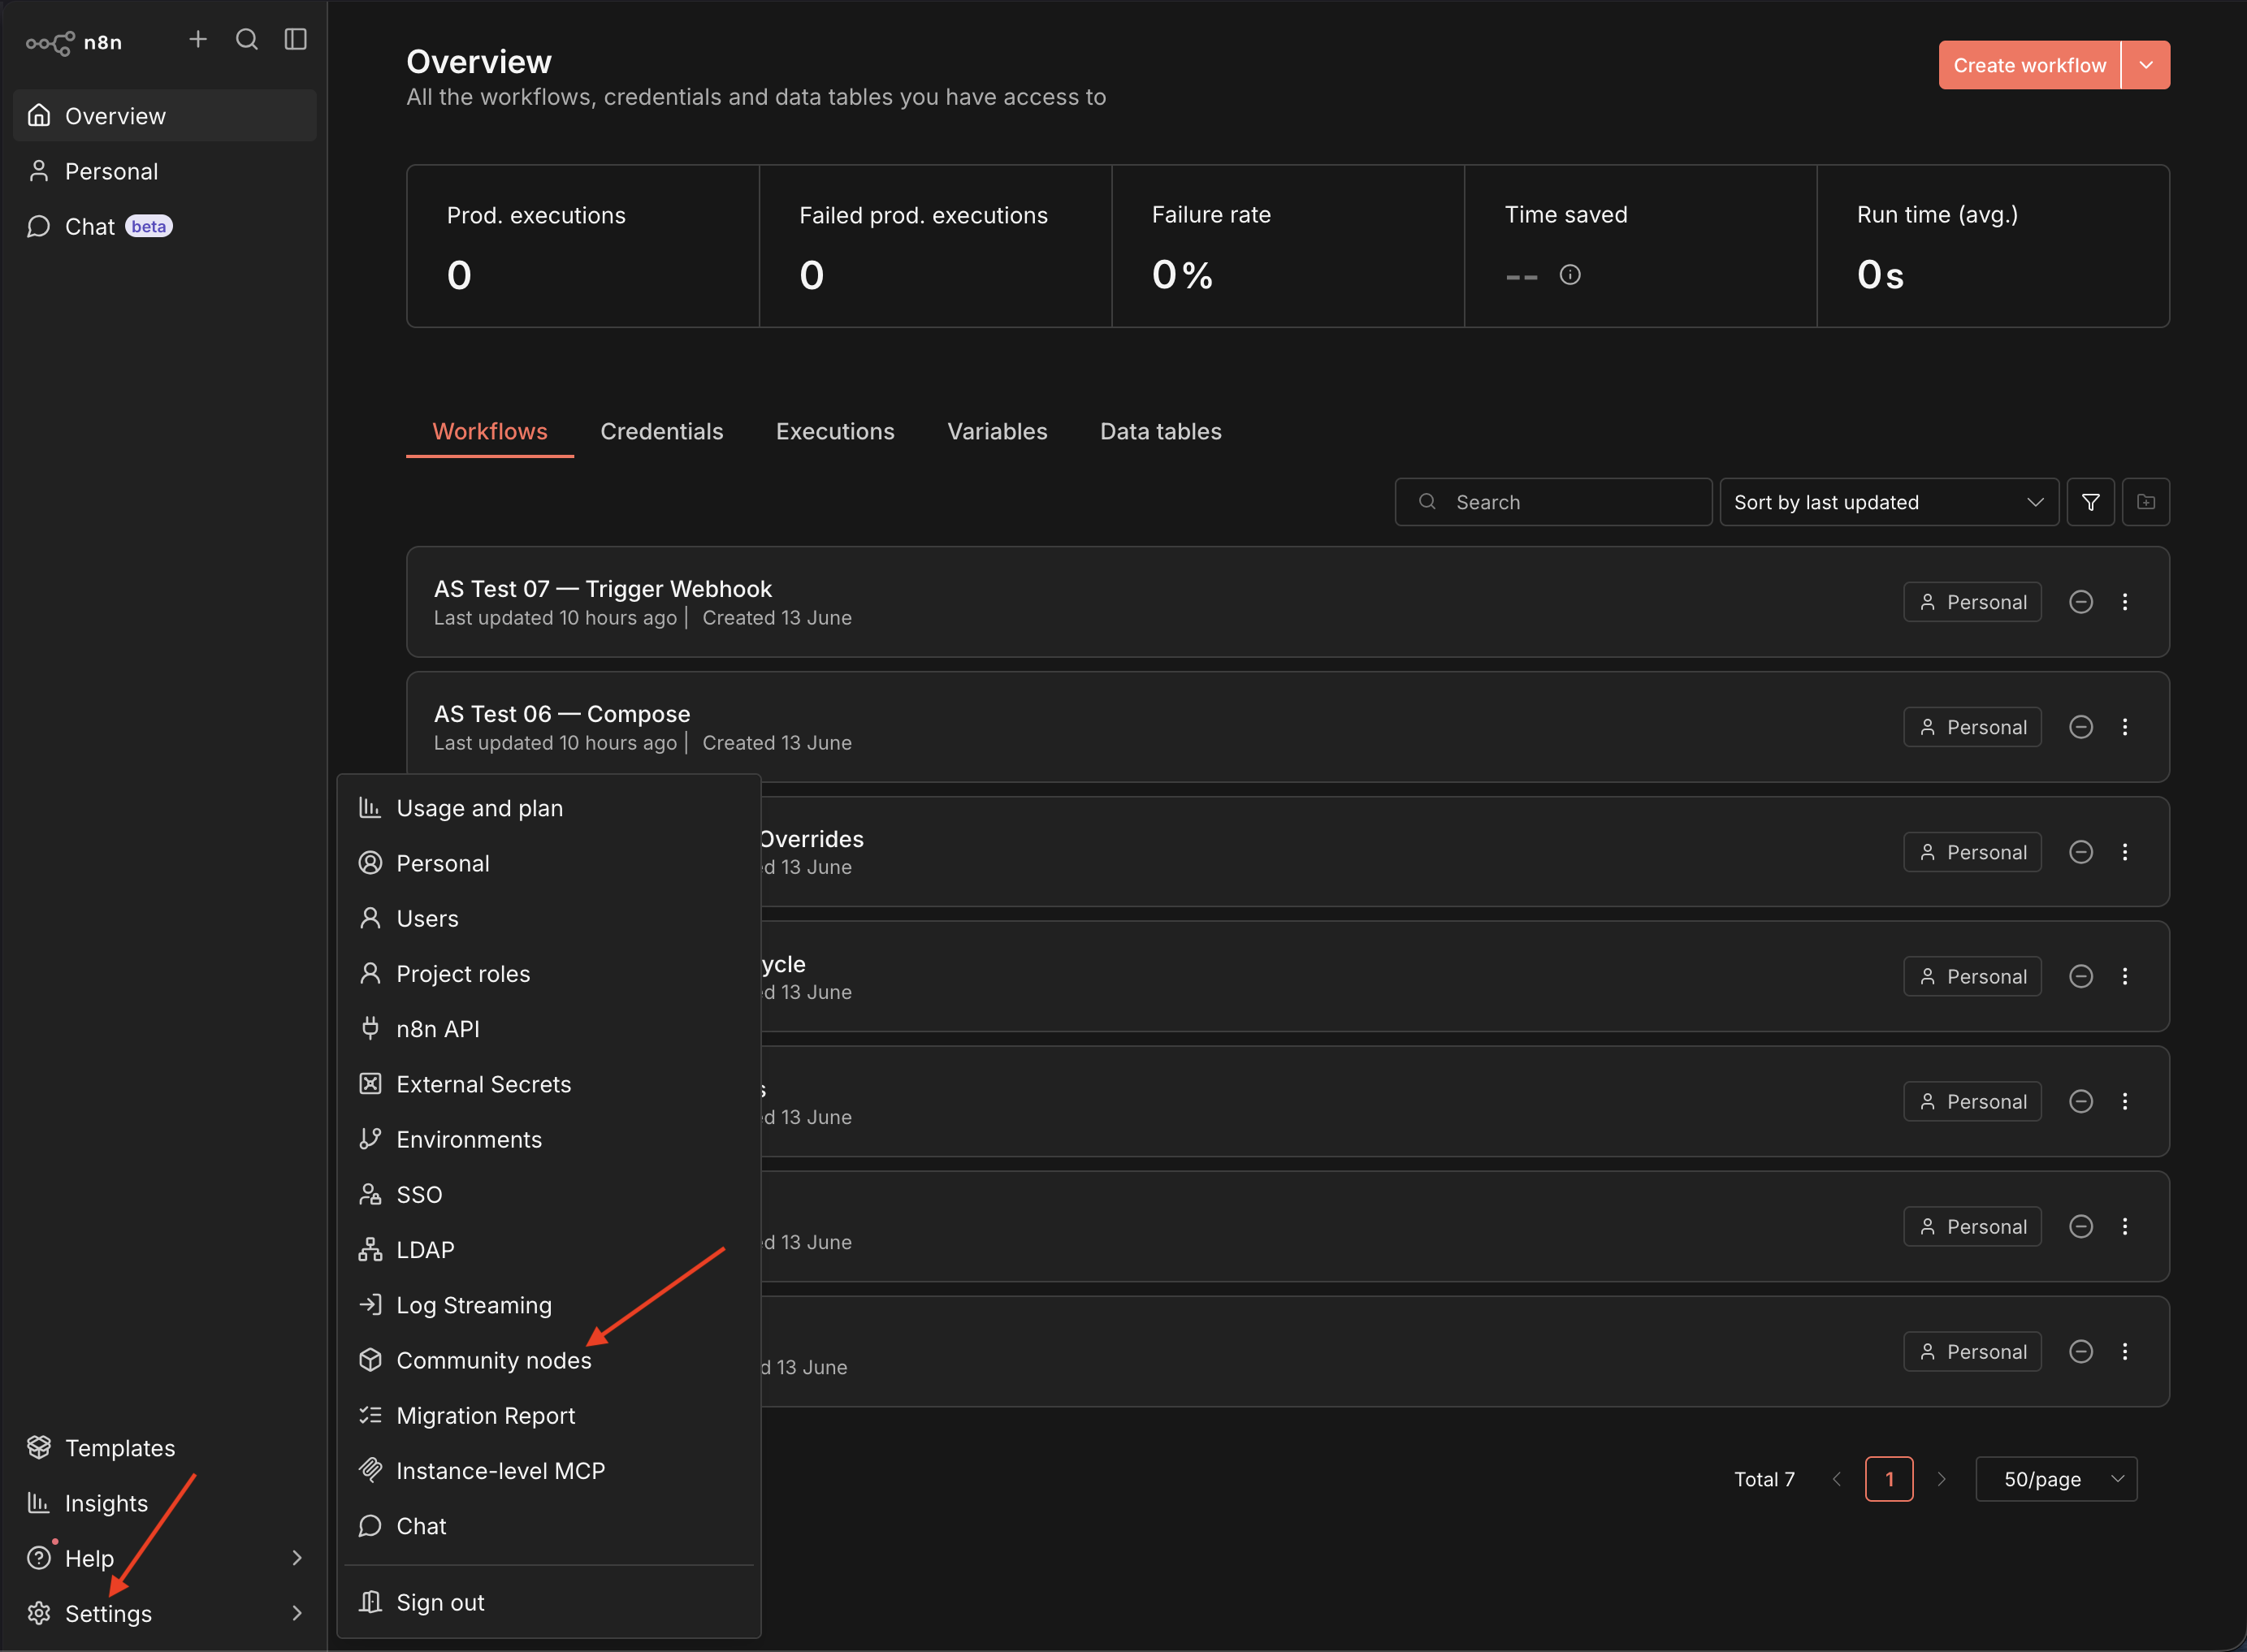Screen dimensions: 2247x1652
Task: Select Personal in settings menu
Action: [x=549, y=863]
